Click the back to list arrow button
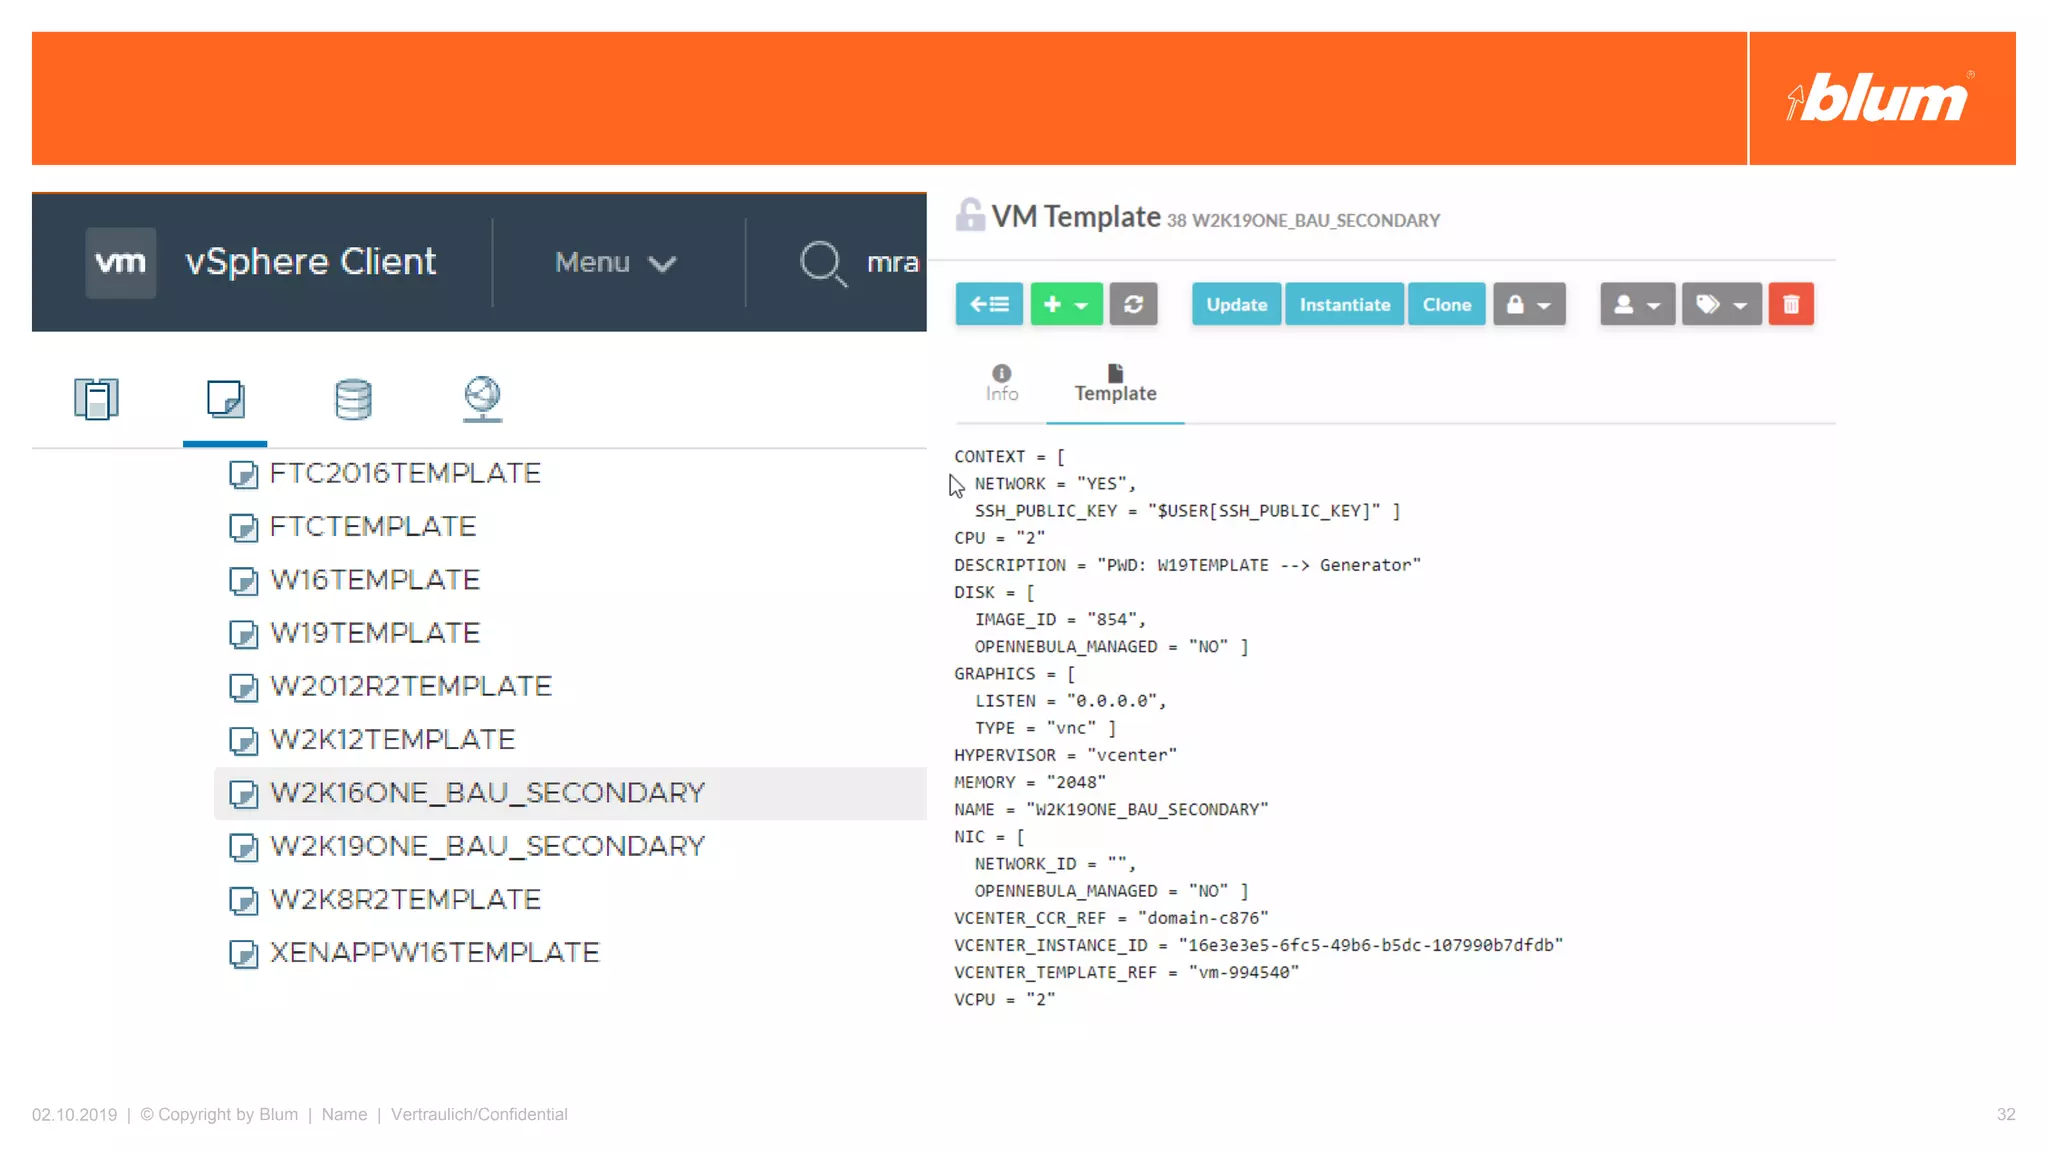The height and width of the screenshot is (1152, 2048). (988, 304)
